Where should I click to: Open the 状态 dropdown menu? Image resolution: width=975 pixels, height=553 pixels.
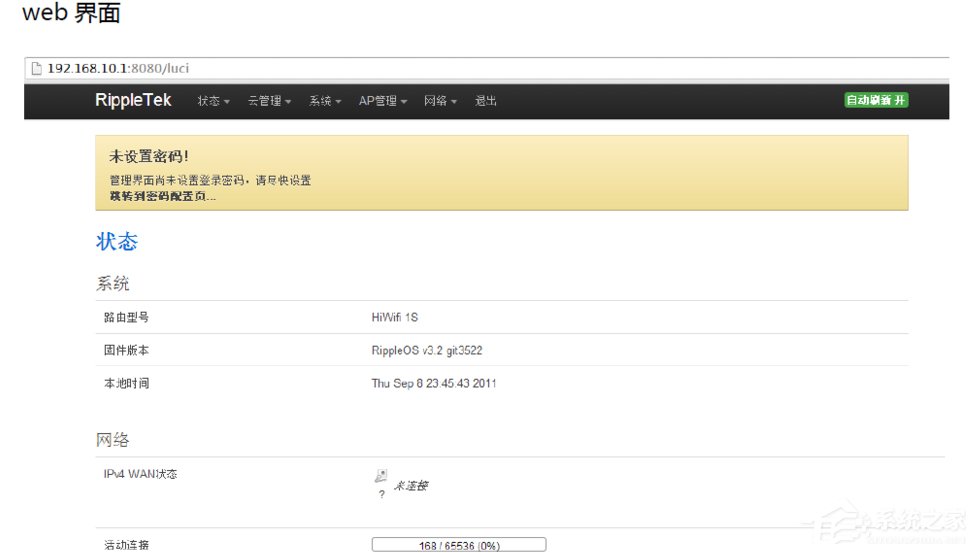(x=213, y=101)
